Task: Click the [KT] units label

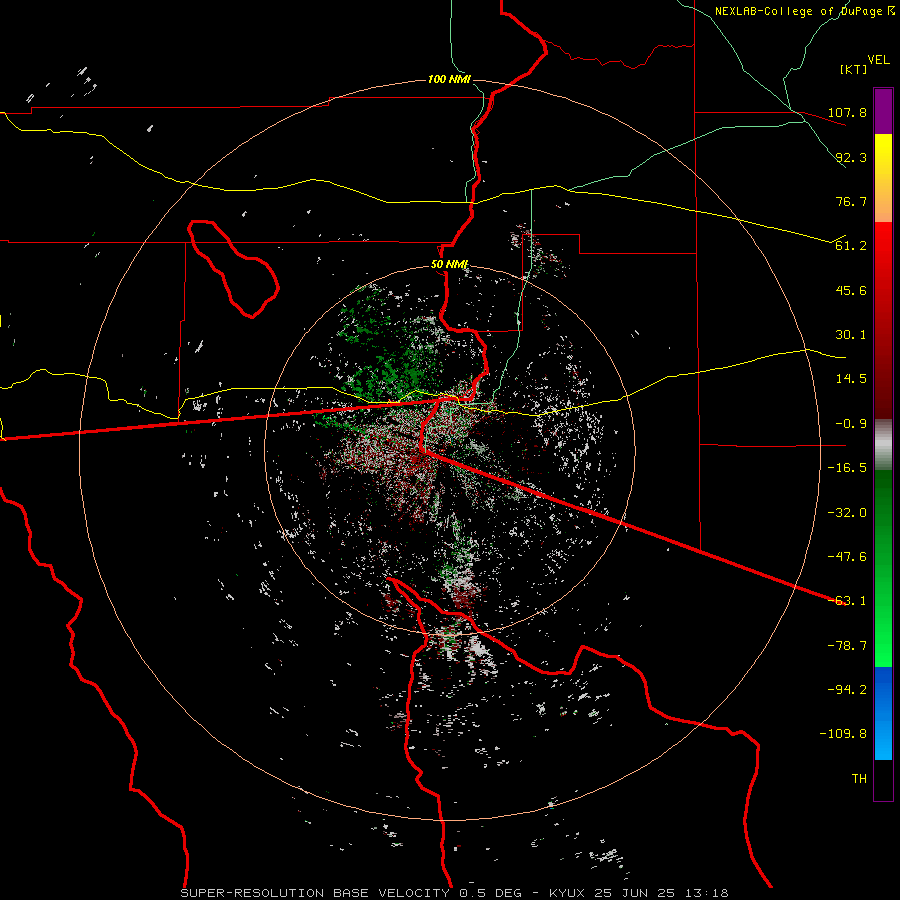Action: [854, 69]
